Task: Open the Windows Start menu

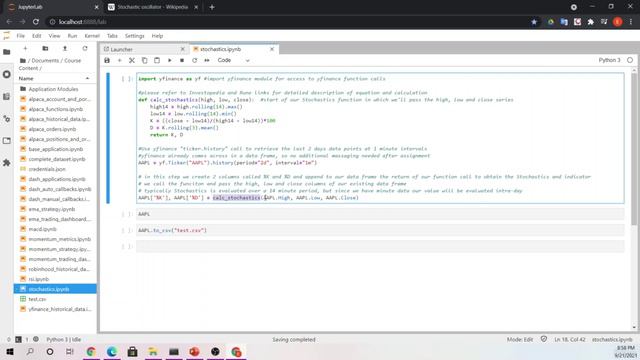Action: coord(10,352)
